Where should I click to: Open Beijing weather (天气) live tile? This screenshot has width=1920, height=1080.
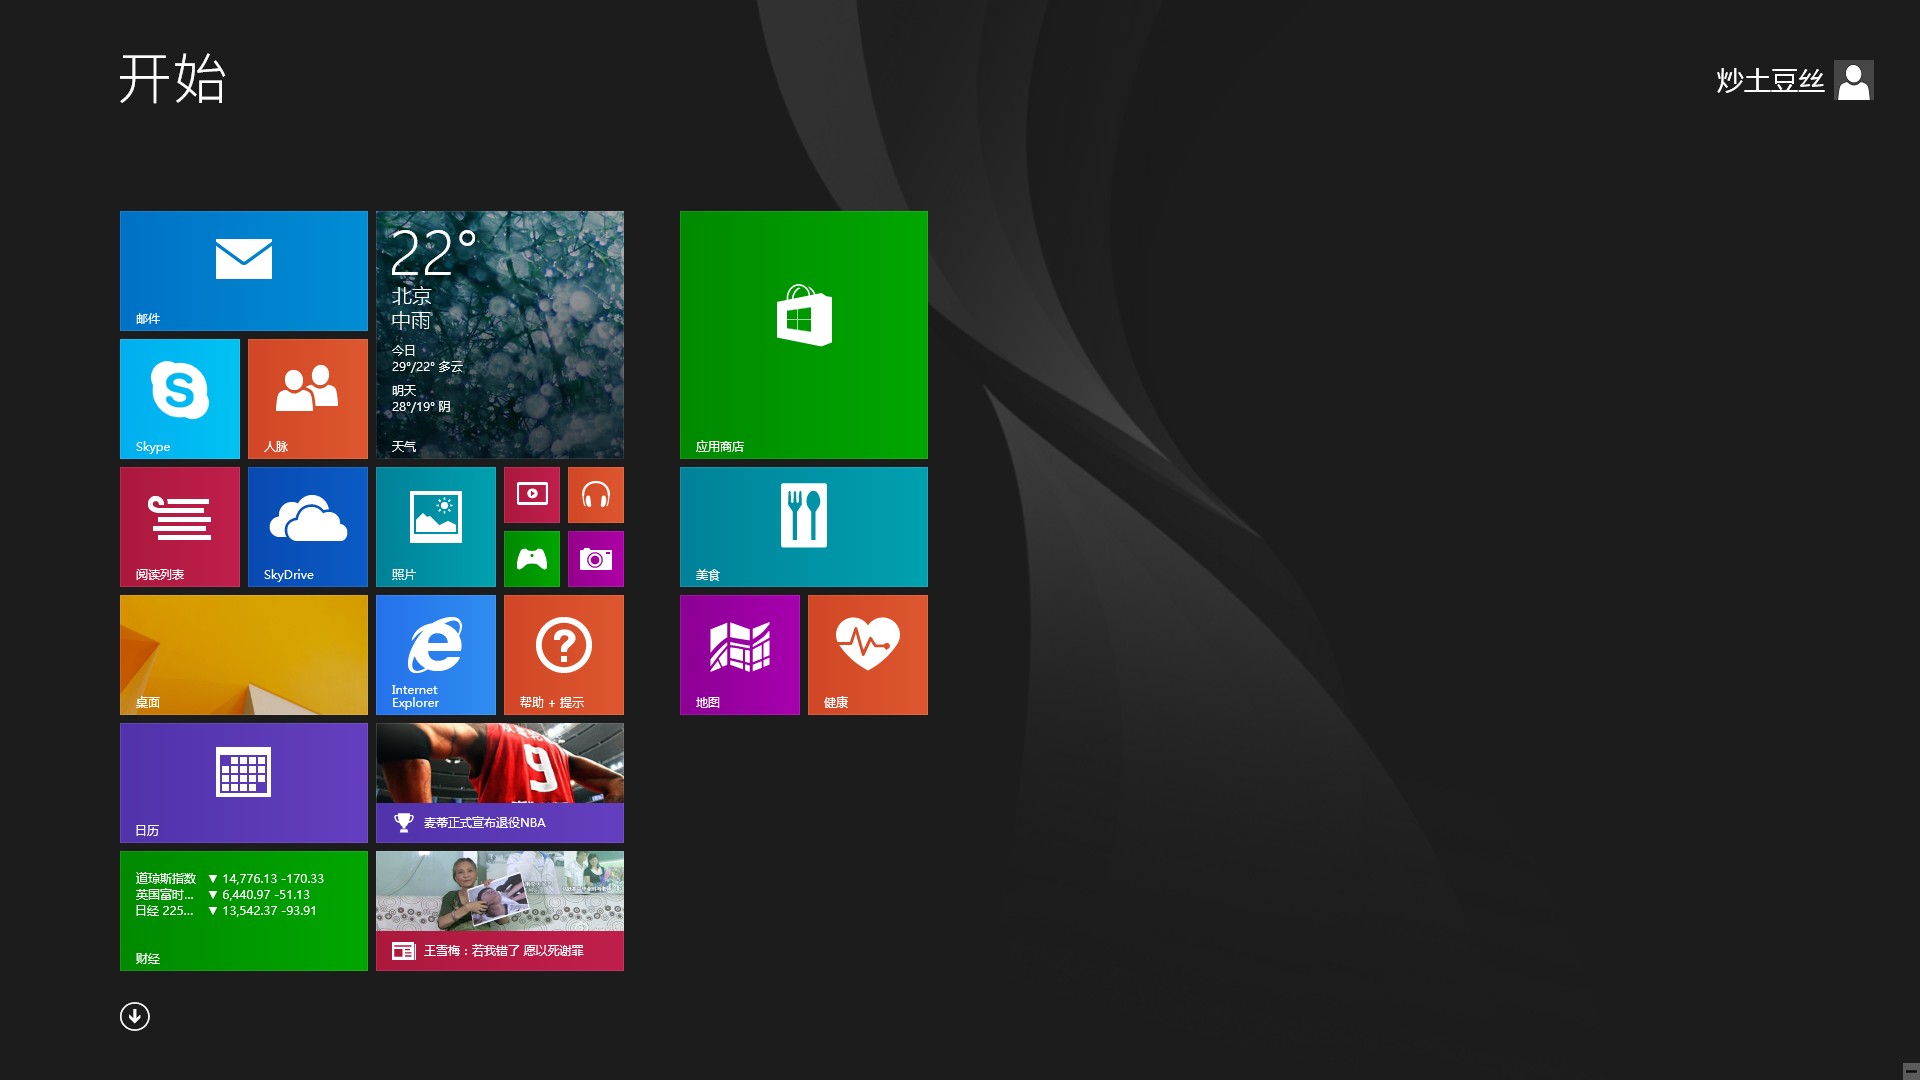point(499,334)
